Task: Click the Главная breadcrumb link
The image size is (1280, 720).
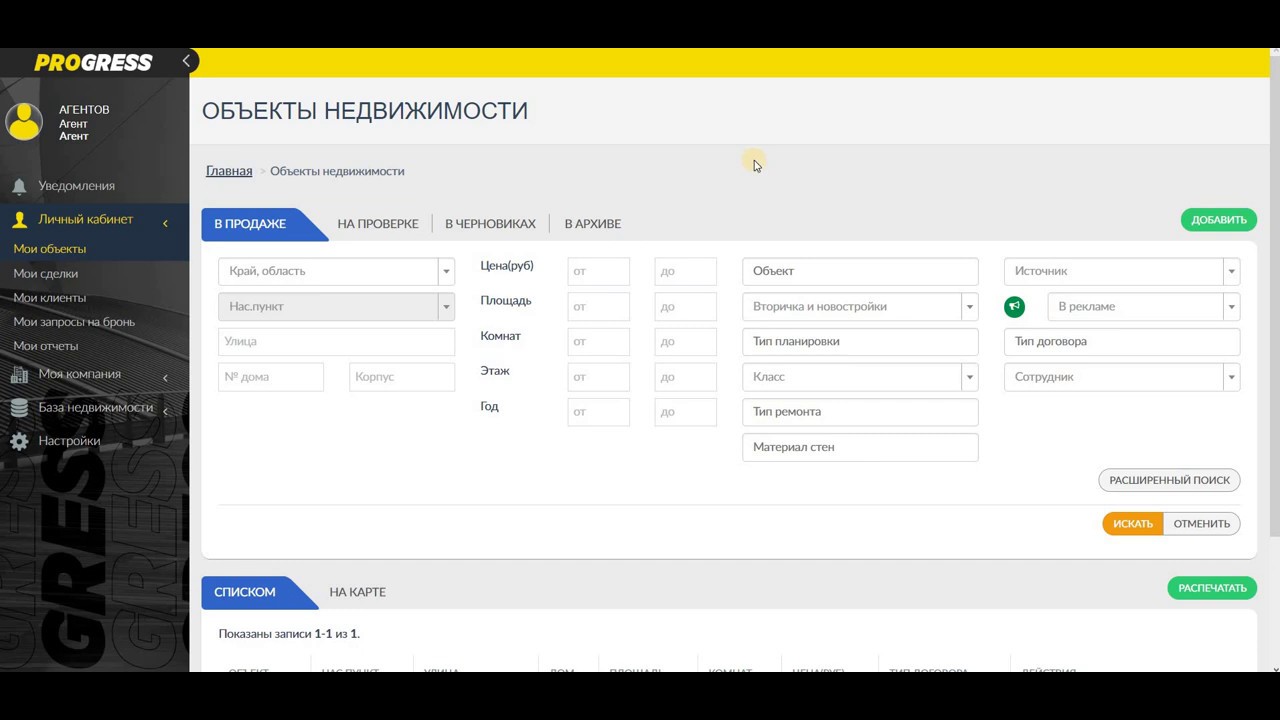Action: 229,171
